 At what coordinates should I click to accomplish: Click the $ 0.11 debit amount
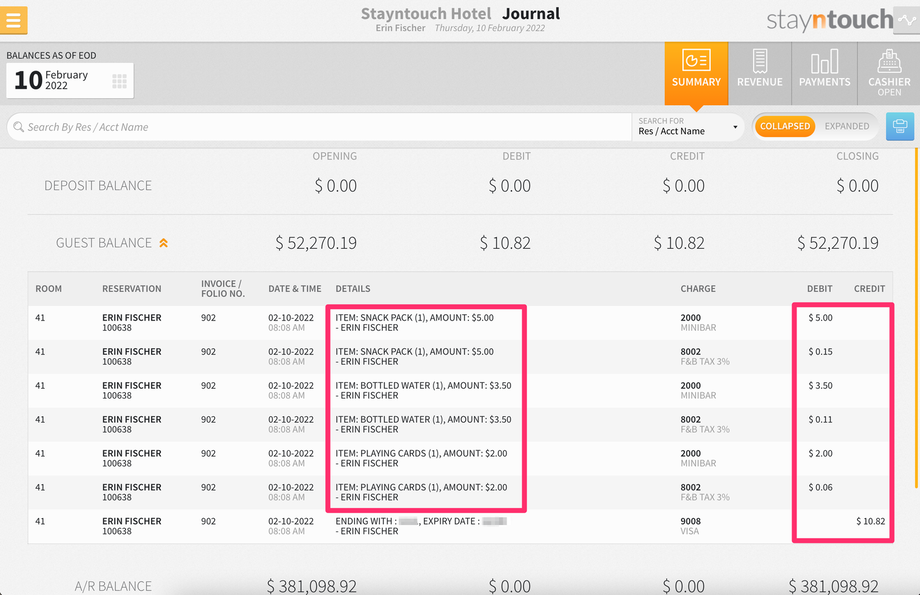point(820,420)
